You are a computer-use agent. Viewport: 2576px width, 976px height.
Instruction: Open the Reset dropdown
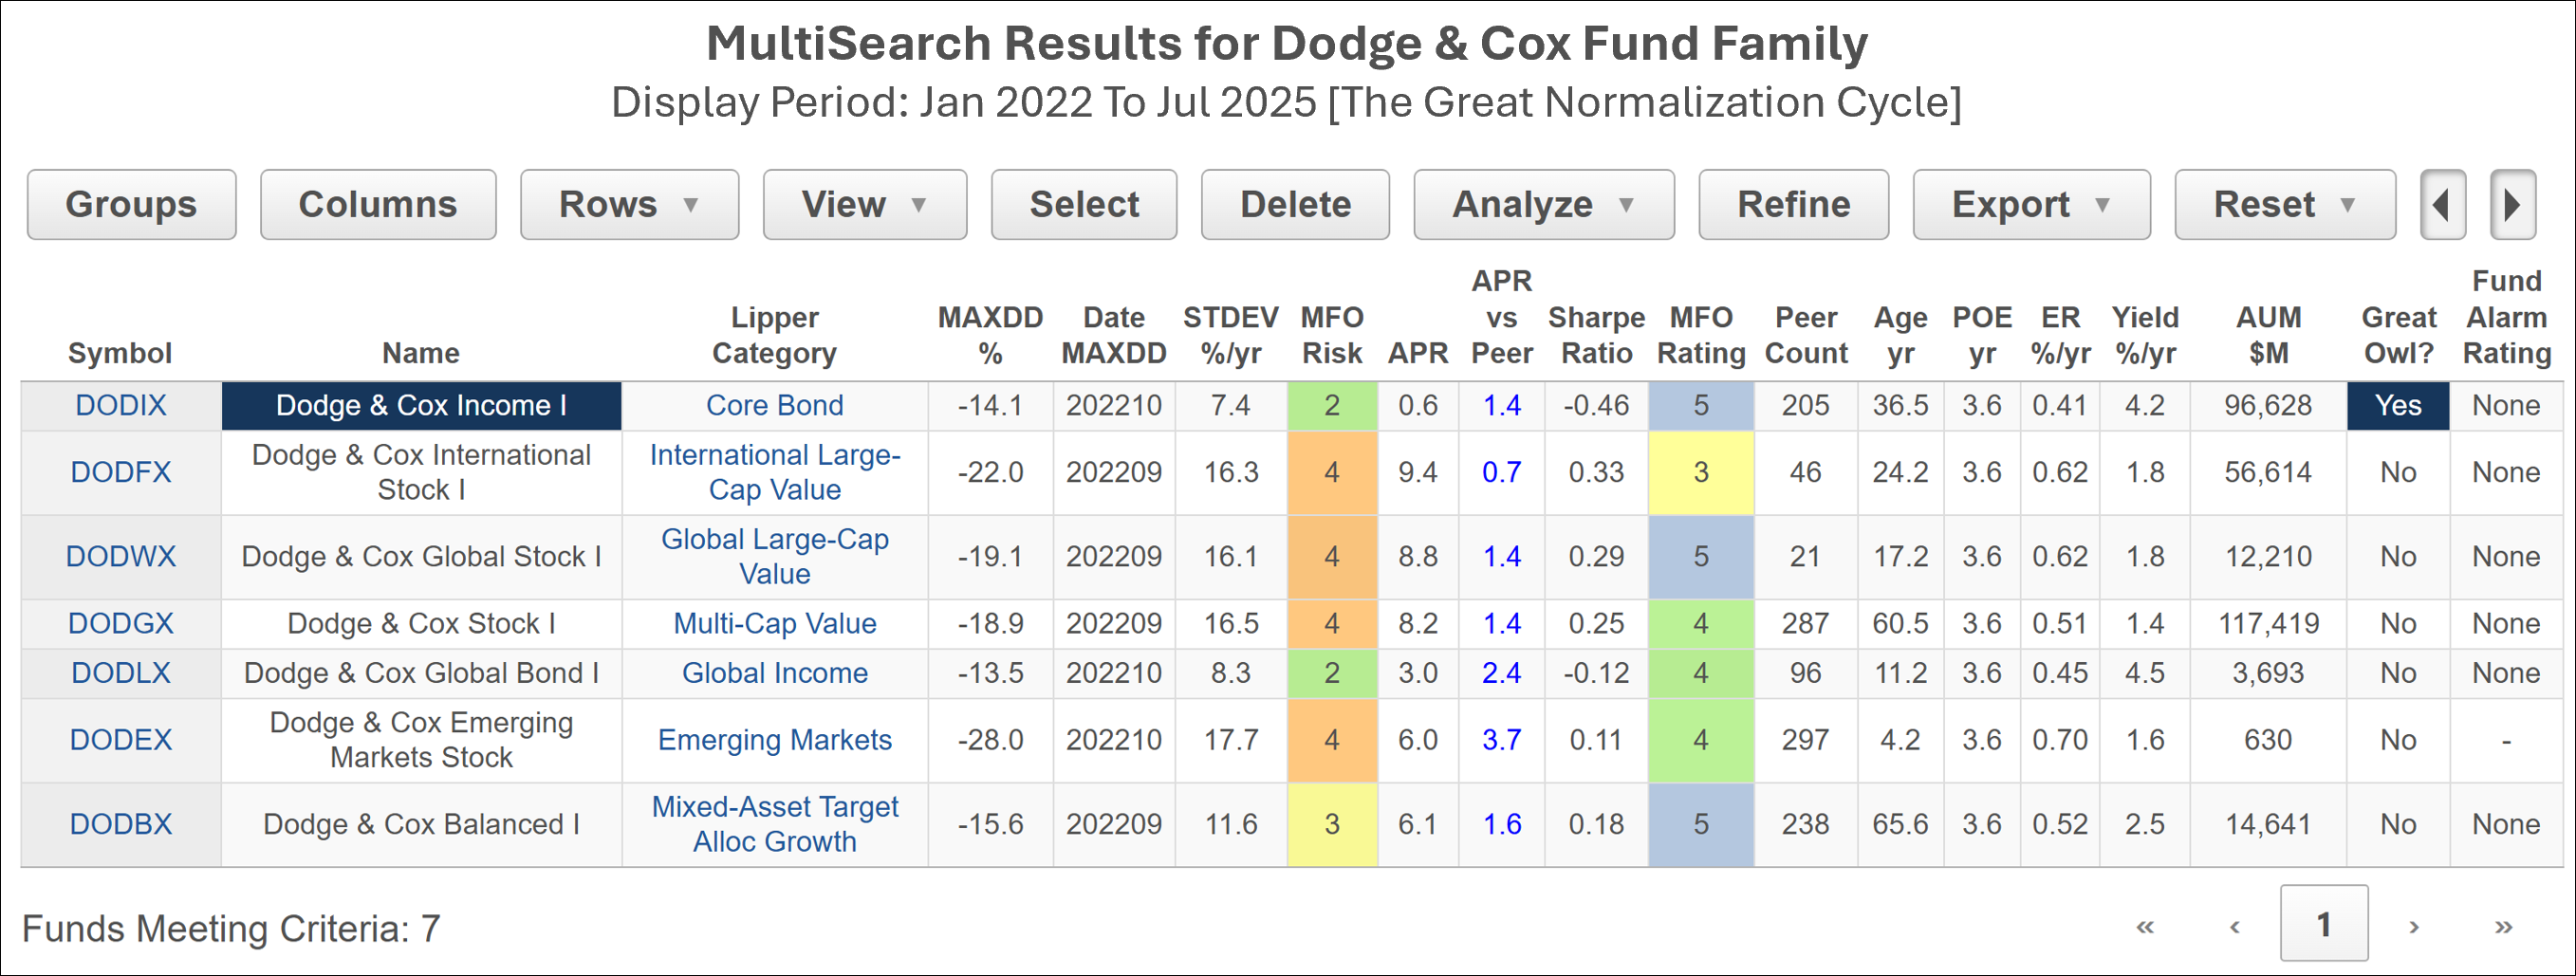click(x=2285, y=205)
